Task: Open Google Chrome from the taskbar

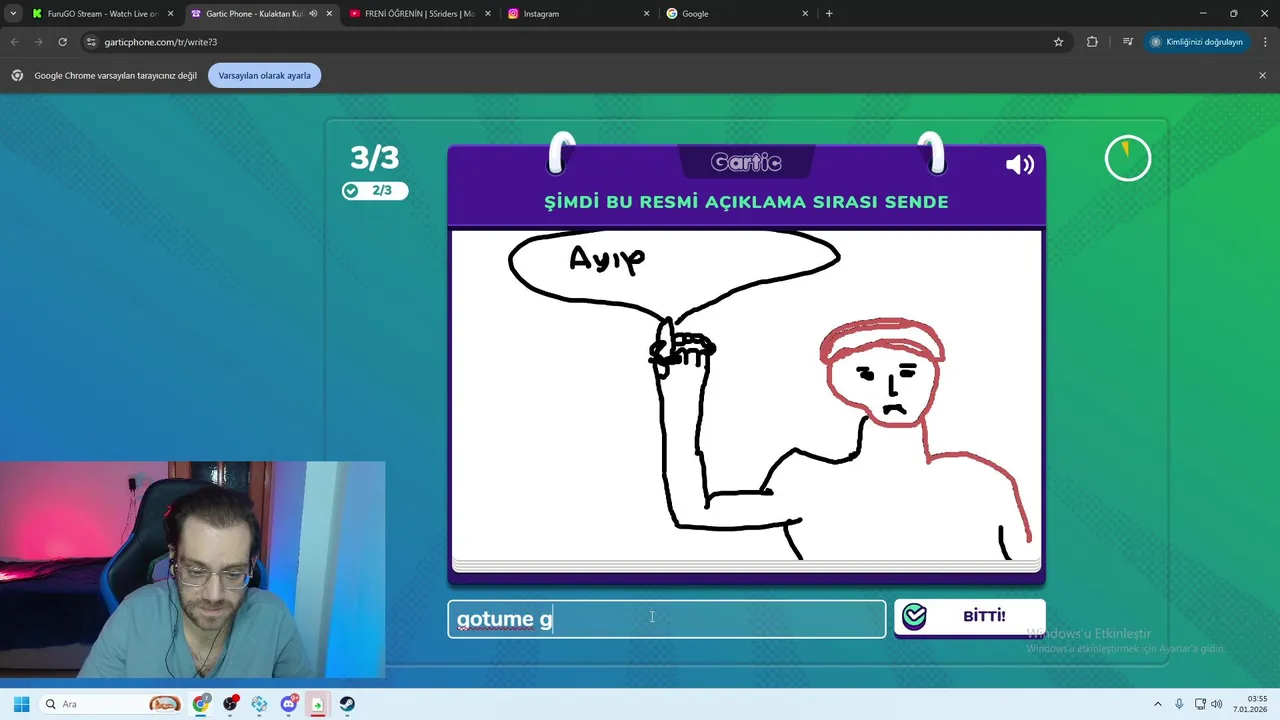Action: [201, 704]
